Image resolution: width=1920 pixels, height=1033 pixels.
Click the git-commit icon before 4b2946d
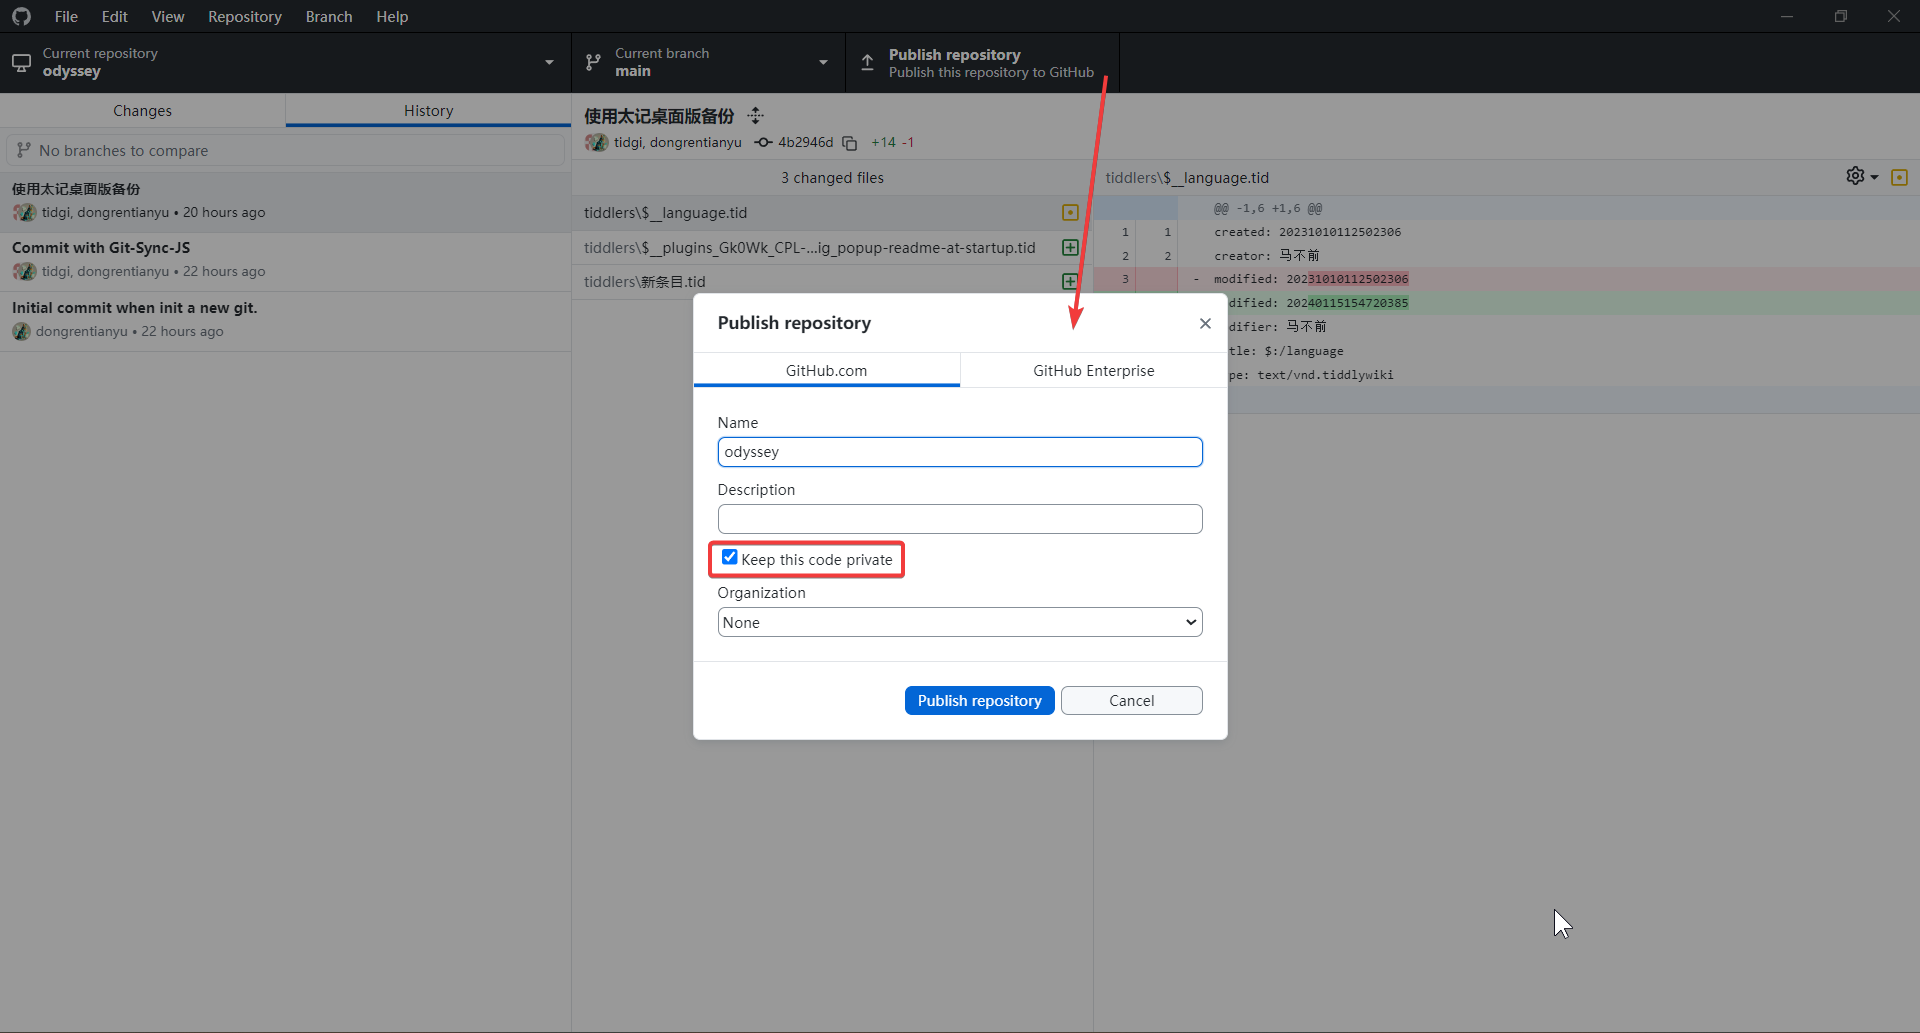tap(764, 142)
